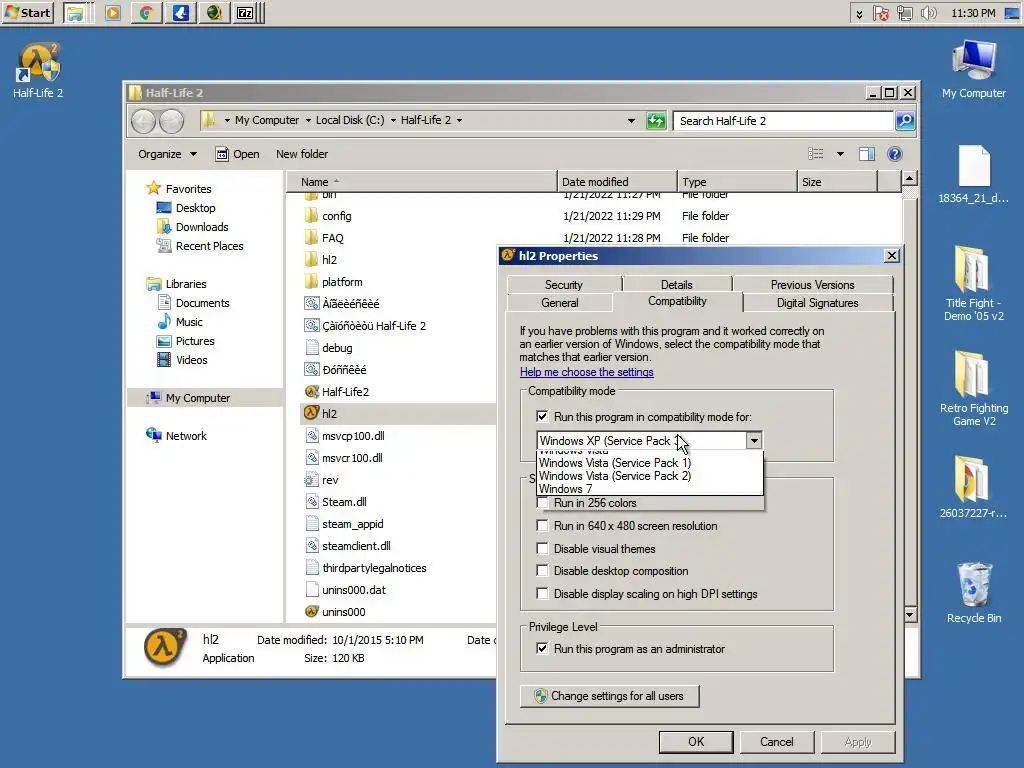Click the Open toolbar button
Image resolution: width=1024 pixels, height=768 pixels.
click(238, 154)
